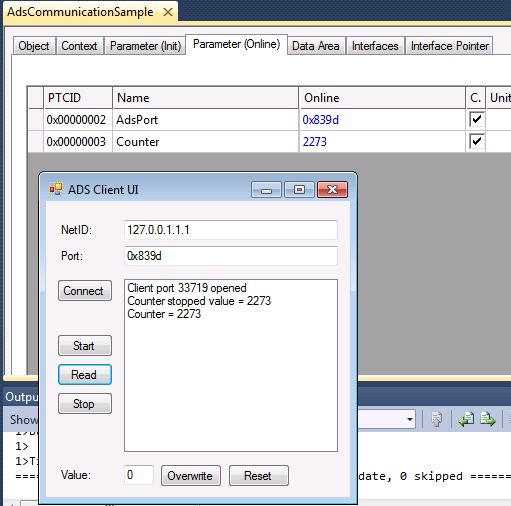Click the Reset button
Viewport: 511px width, 506px height.
pyautogui.click(x=259, y=475)
